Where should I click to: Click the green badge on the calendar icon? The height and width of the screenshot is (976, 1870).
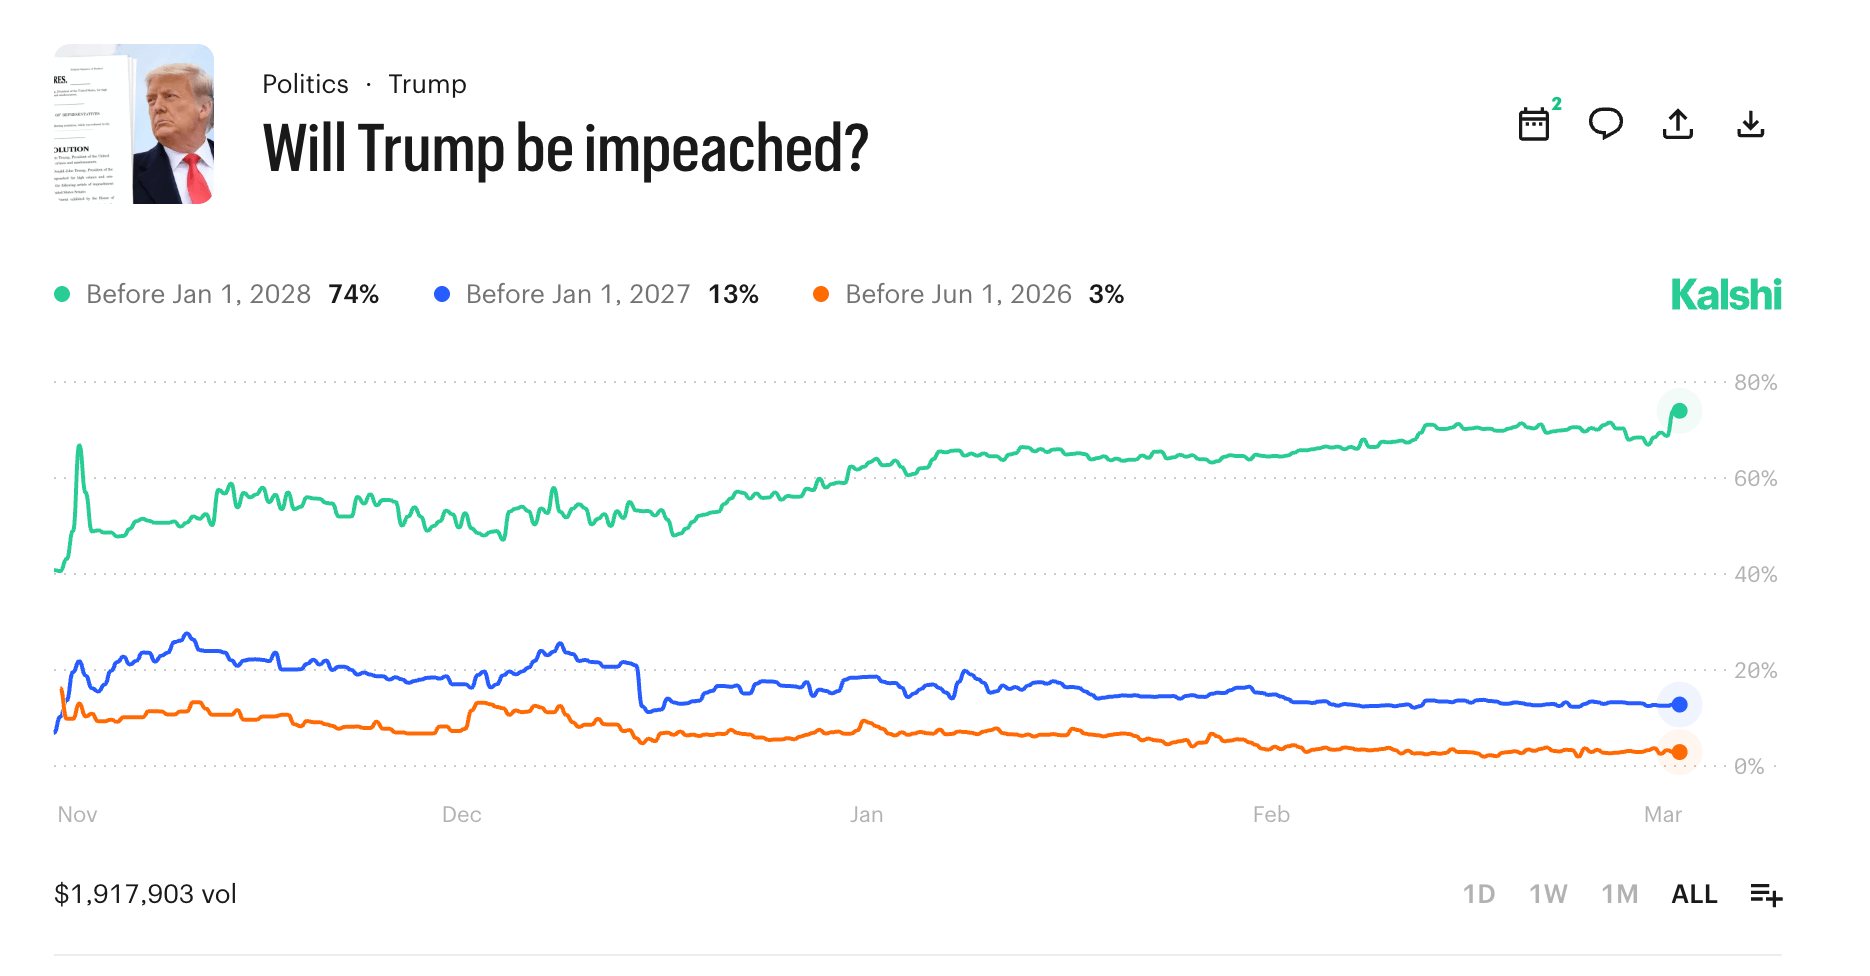(1557, 103)
